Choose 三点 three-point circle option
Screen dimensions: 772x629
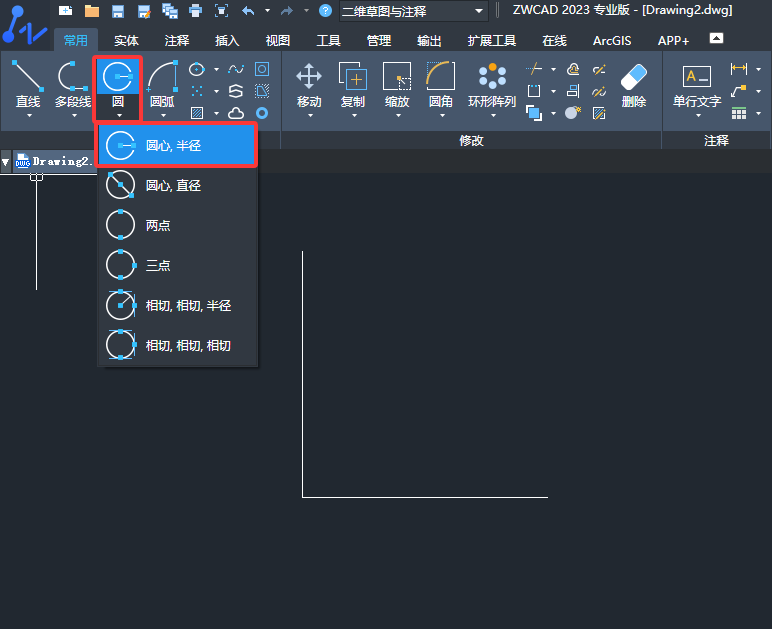[x=178, y=265]
